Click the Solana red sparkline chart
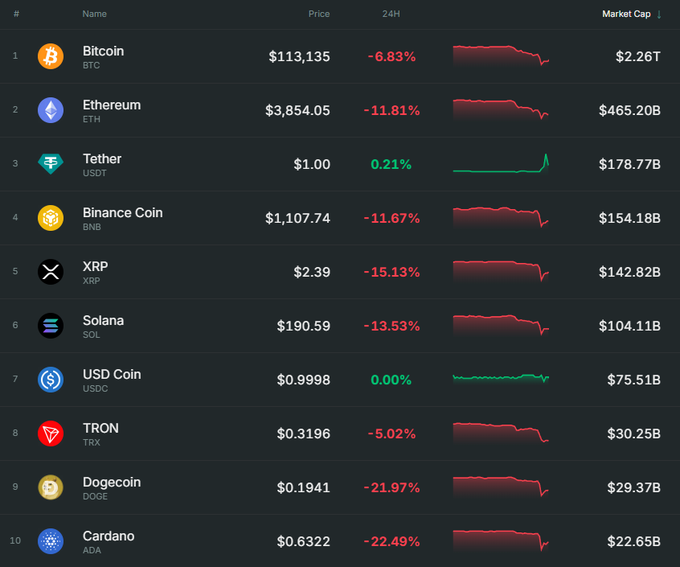Screen dimensions: 680x567 [500, 326]
